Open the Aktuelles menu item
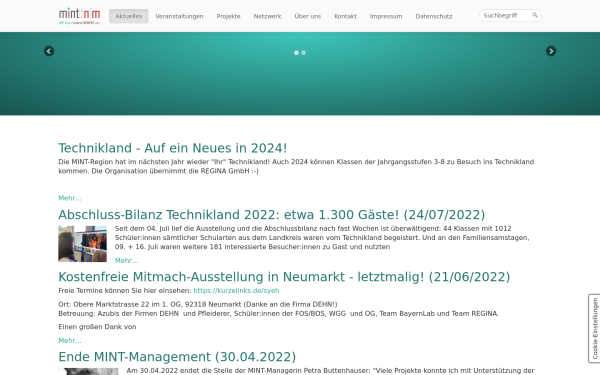The height and width of the screenshot is (375, 600). (x=129, y=16)
